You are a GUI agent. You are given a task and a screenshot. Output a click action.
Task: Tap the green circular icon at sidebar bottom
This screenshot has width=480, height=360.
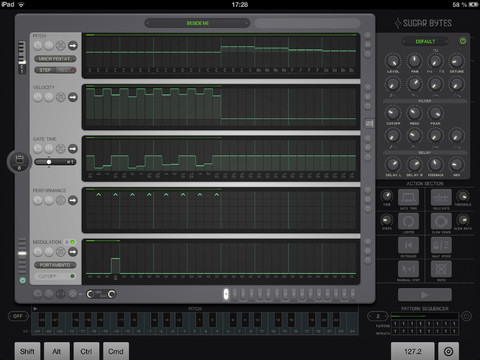[x=22, y=281]
